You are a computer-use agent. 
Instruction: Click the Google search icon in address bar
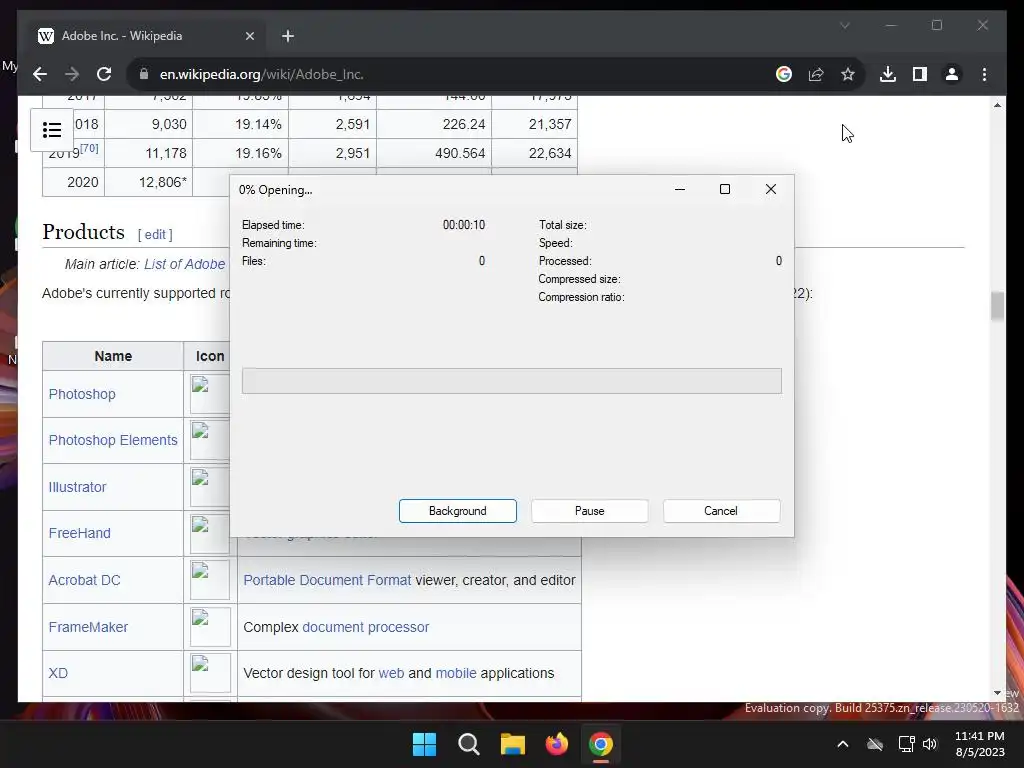[784, 74]
